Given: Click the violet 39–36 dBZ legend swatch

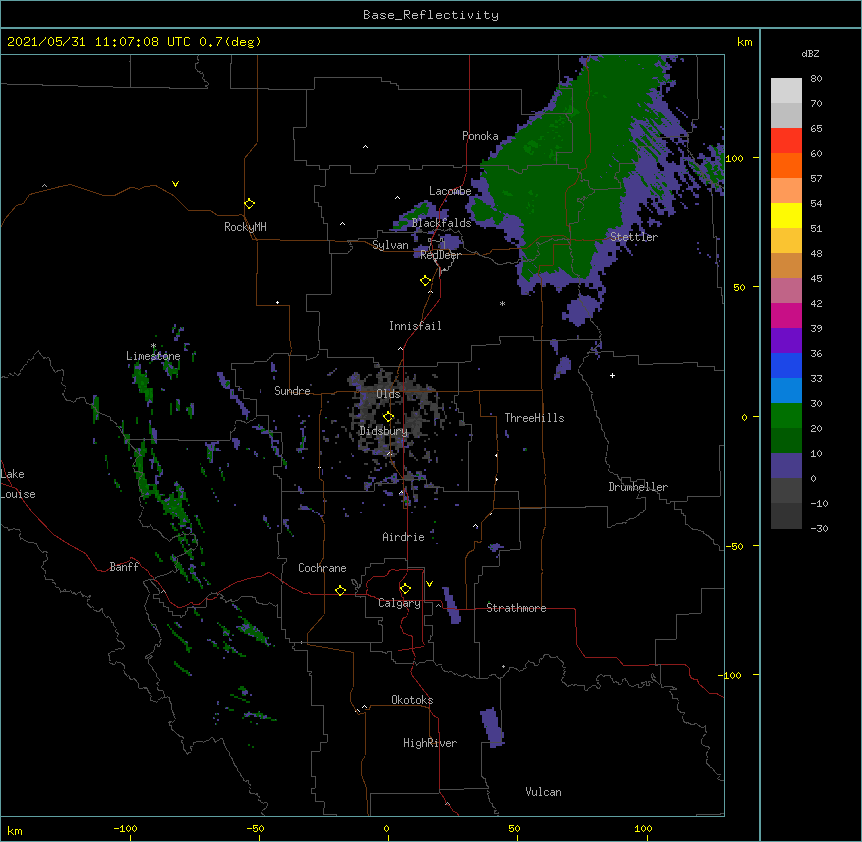Looking at the screenshot, I should tap(786, 341).
